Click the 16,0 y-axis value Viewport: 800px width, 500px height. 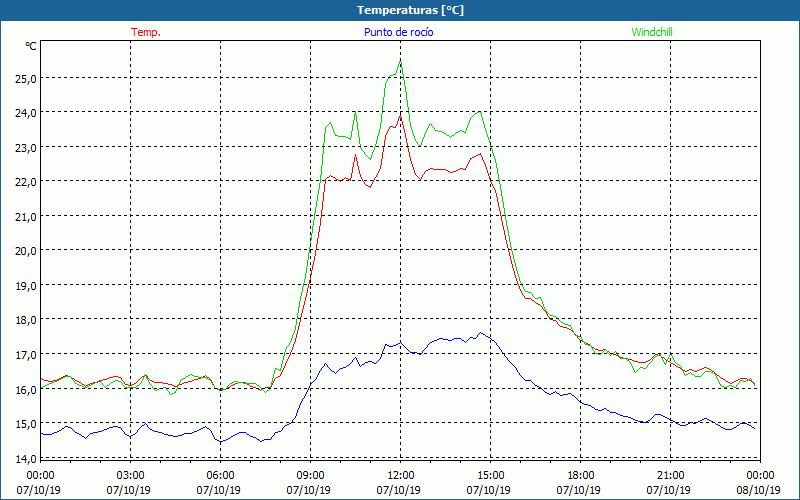tap(26, 389)
